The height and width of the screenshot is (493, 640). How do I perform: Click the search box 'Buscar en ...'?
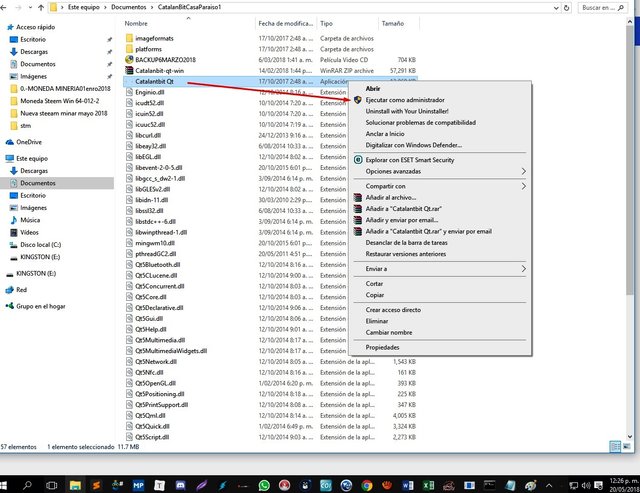tap(602, 7)
